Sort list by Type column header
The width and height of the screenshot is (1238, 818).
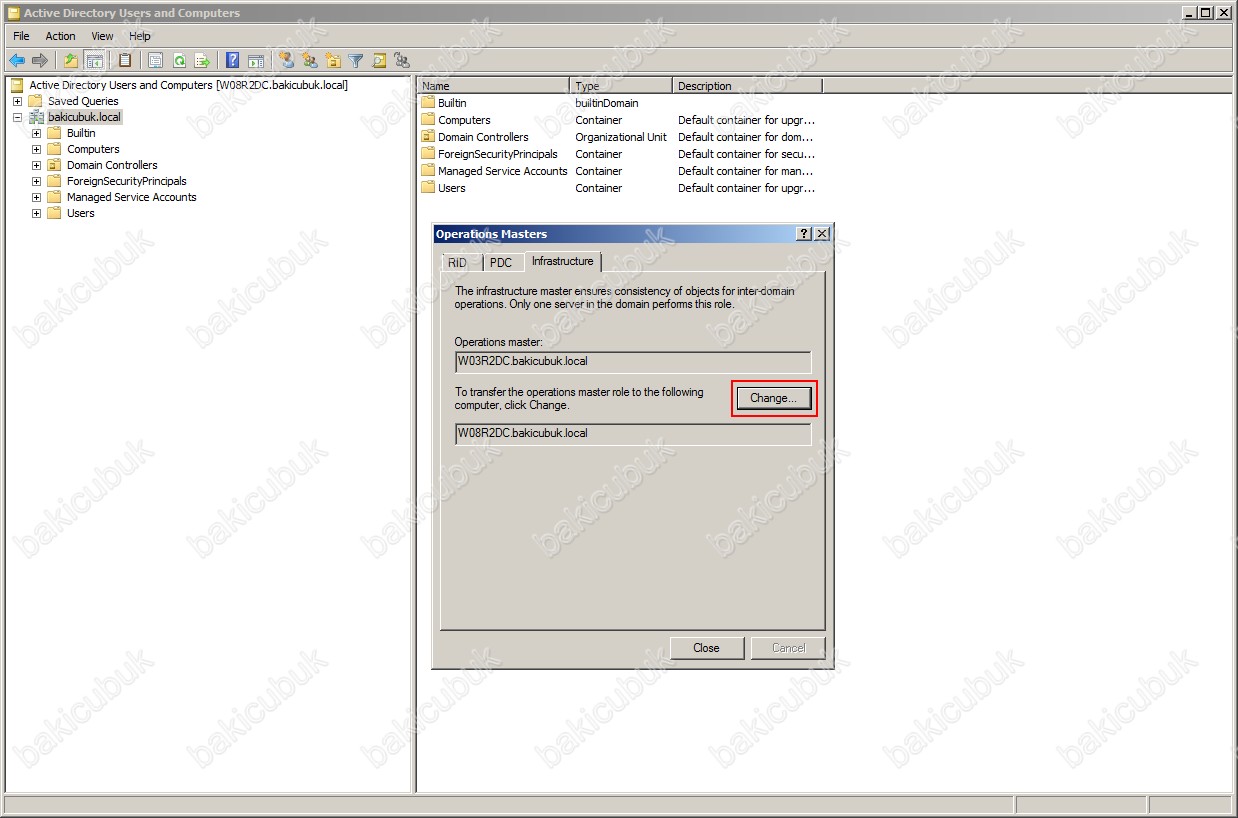(621, 86)
